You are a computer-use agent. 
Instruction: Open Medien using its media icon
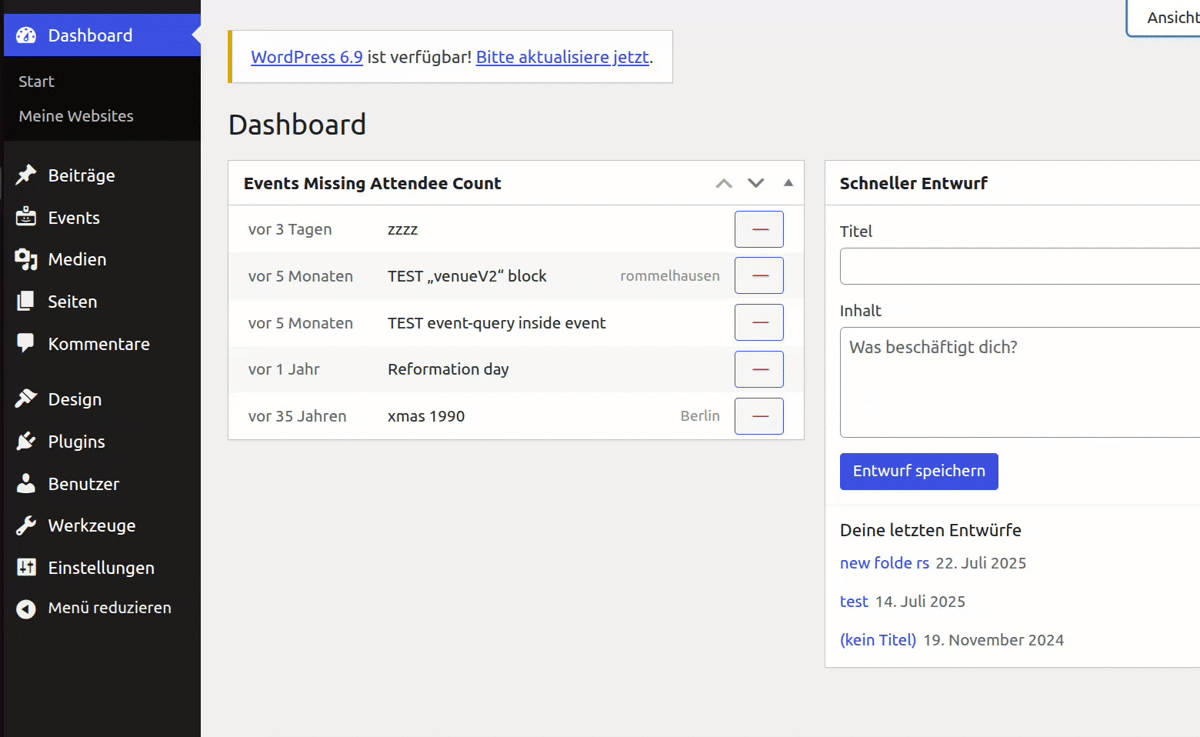pos(26,259)
